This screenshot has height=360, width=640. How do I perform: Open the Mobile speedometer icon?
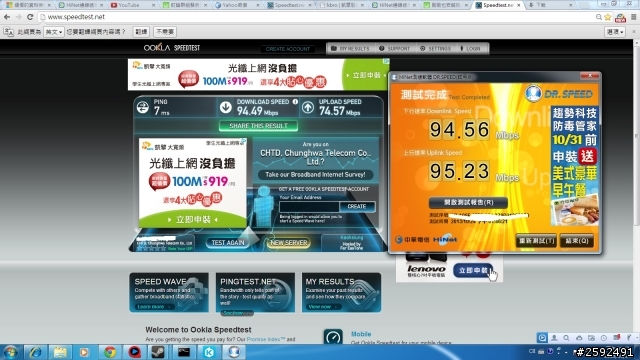pos(333,337)
